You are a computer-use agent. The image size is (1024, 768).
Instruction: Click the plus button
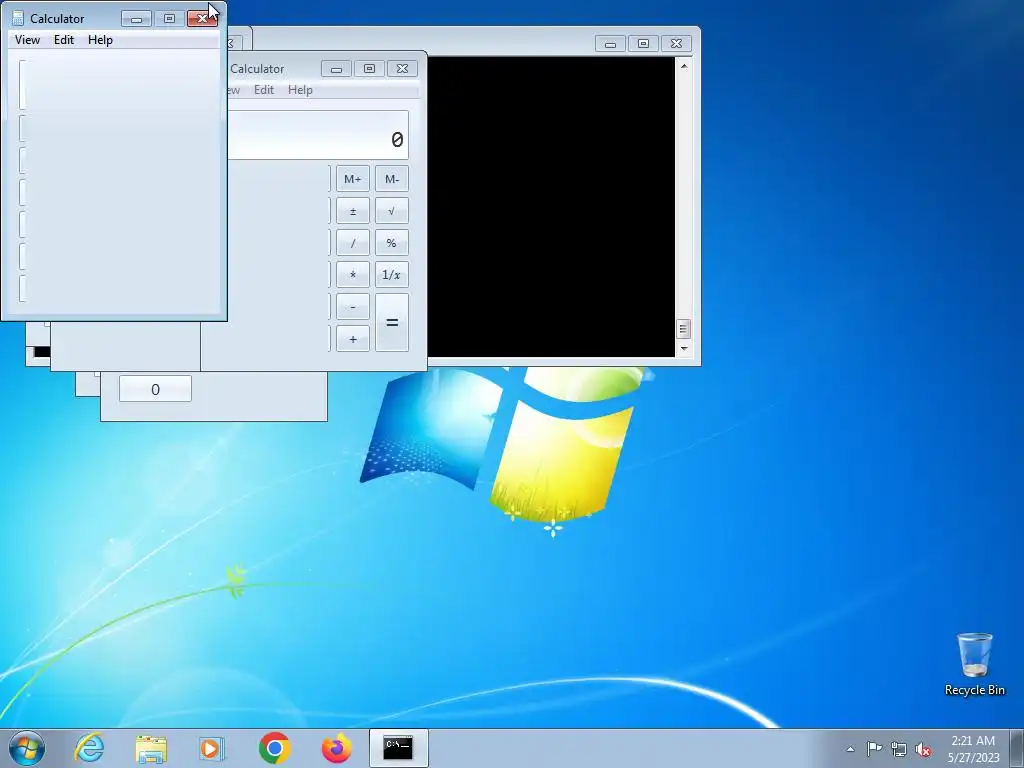coord(353,339)
